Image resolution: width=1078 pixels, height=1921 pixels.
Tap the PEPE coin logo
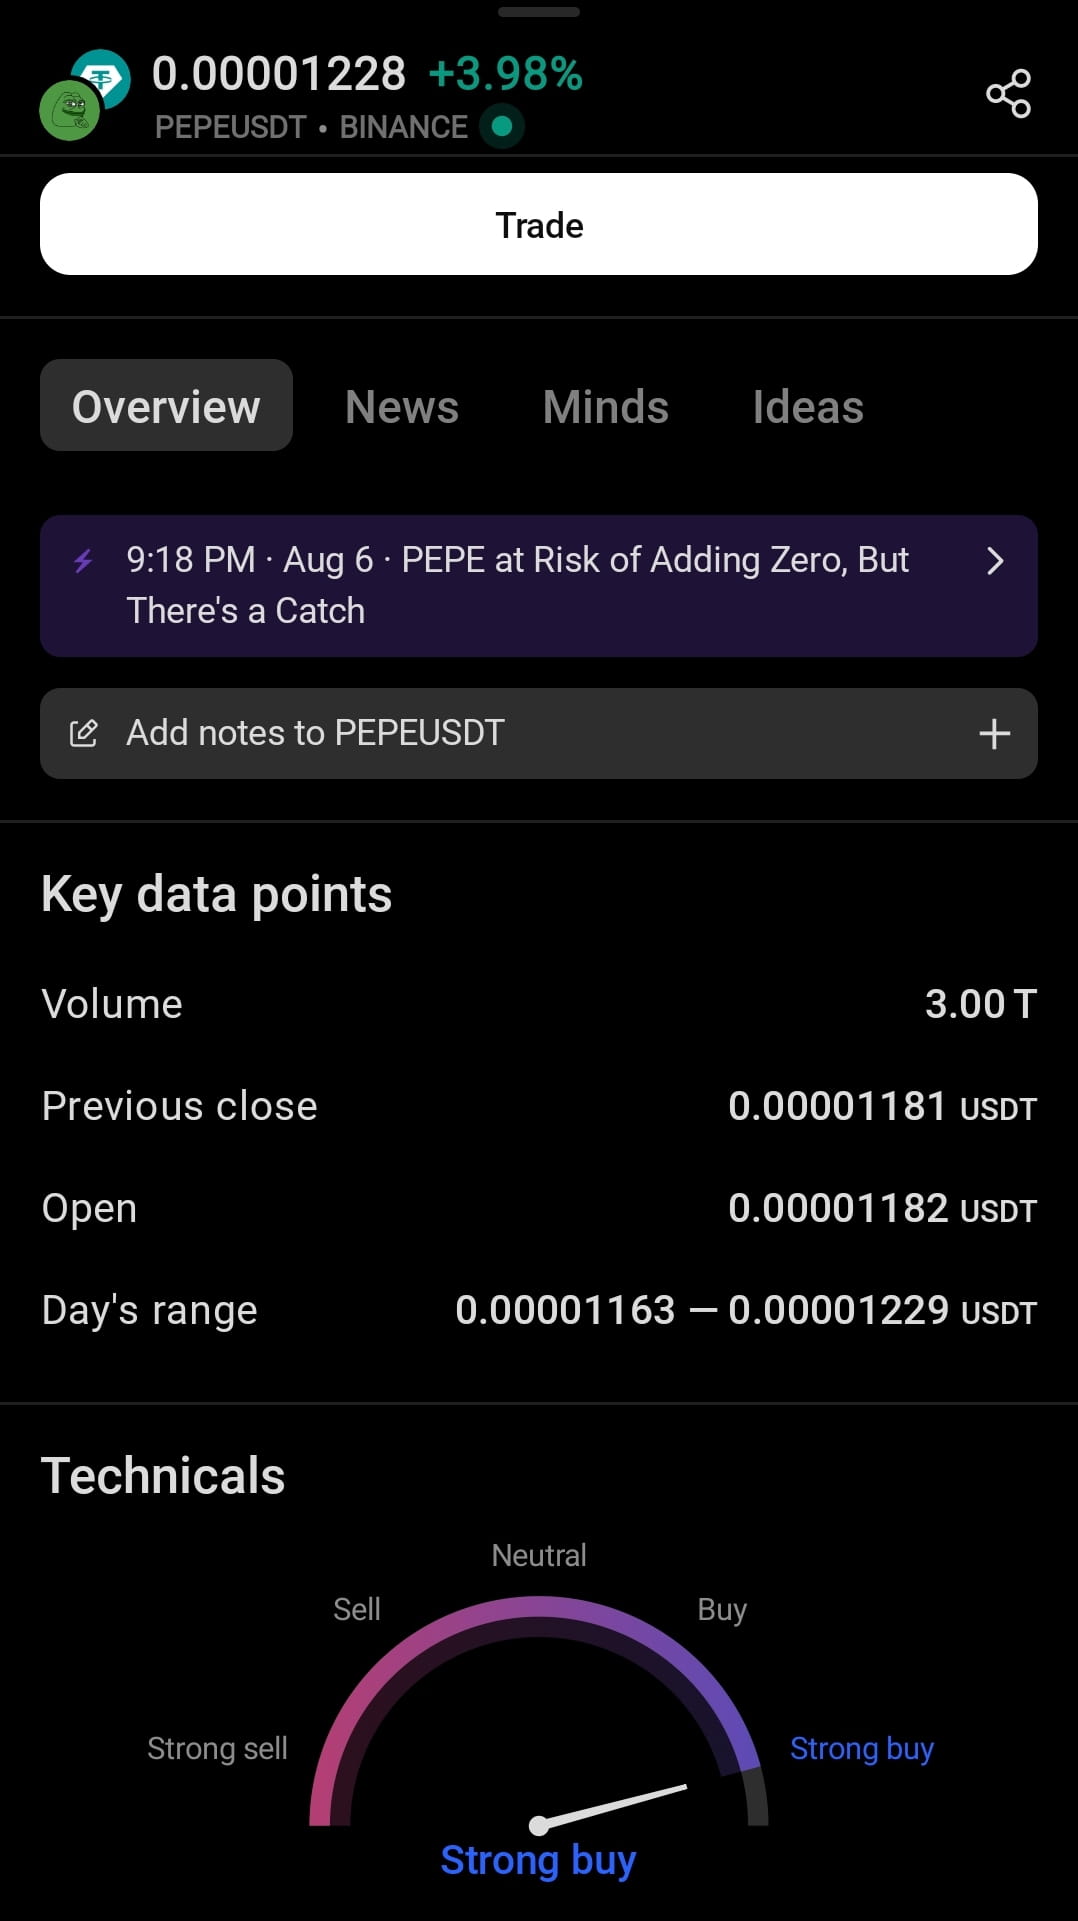69,110
